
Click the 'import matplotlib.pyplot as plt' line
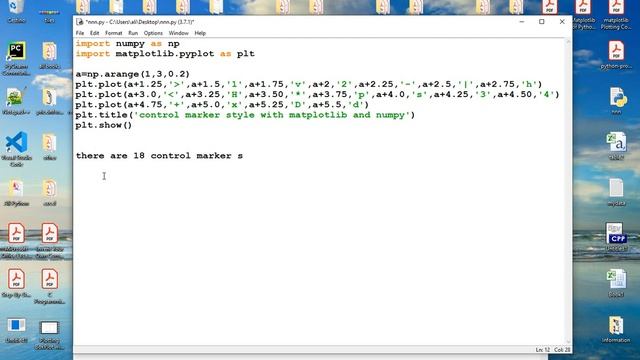pyautogui.click(x=165, y=53)
